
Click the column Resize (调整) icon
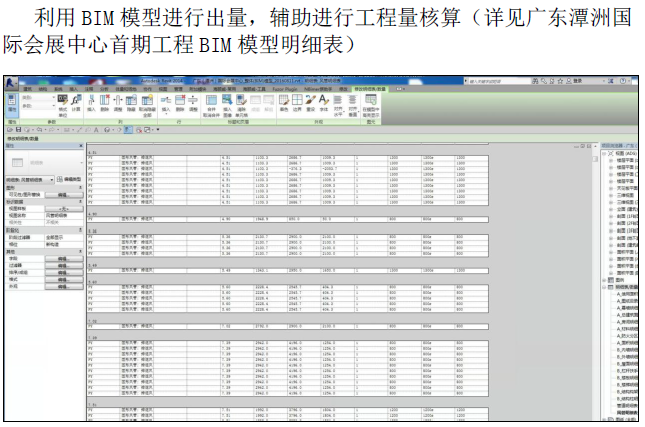pos(118,103)
